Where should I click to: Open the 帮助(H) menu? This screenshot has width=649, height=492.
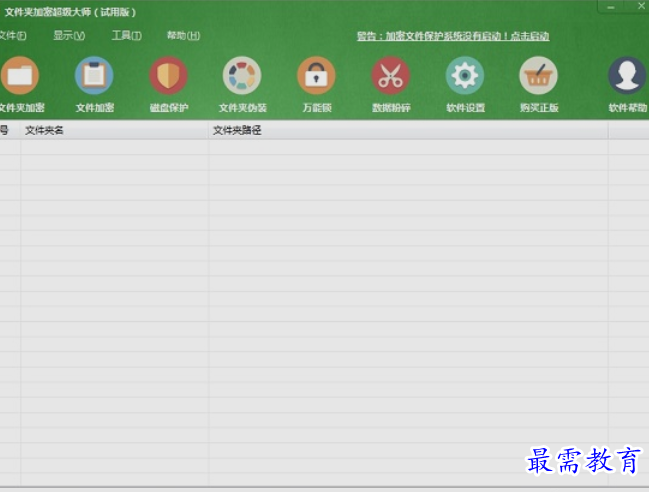183,36
